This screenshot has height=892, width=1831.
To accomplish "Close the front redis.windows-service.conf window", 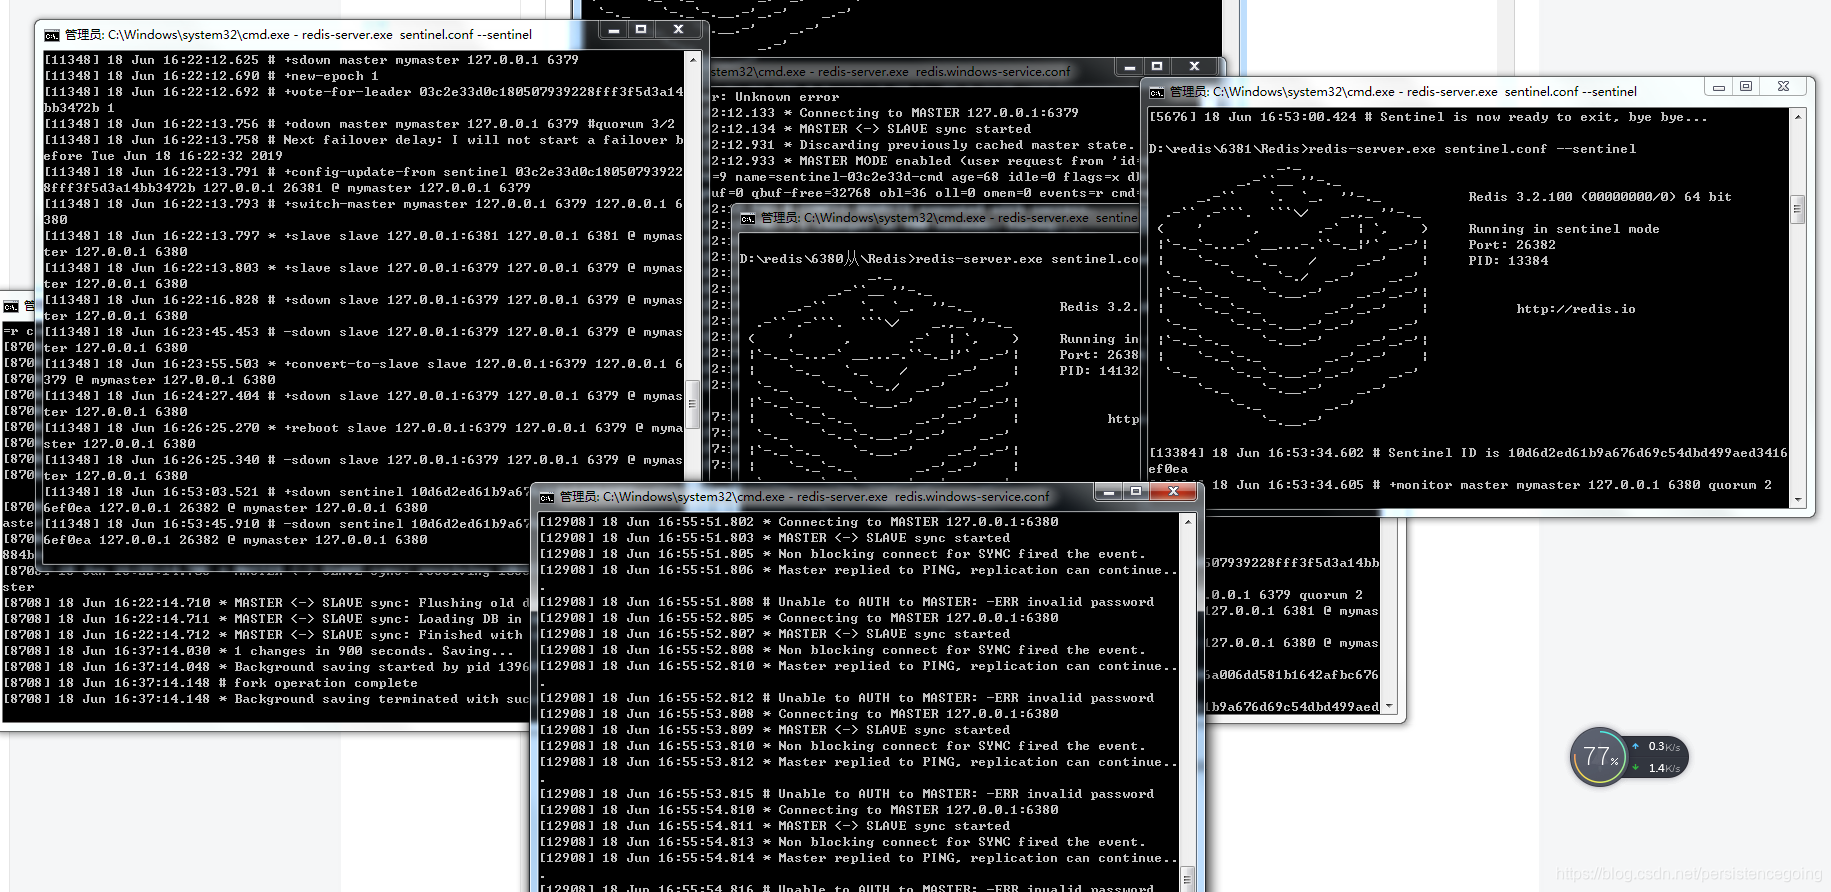I will click(1173, 491).
